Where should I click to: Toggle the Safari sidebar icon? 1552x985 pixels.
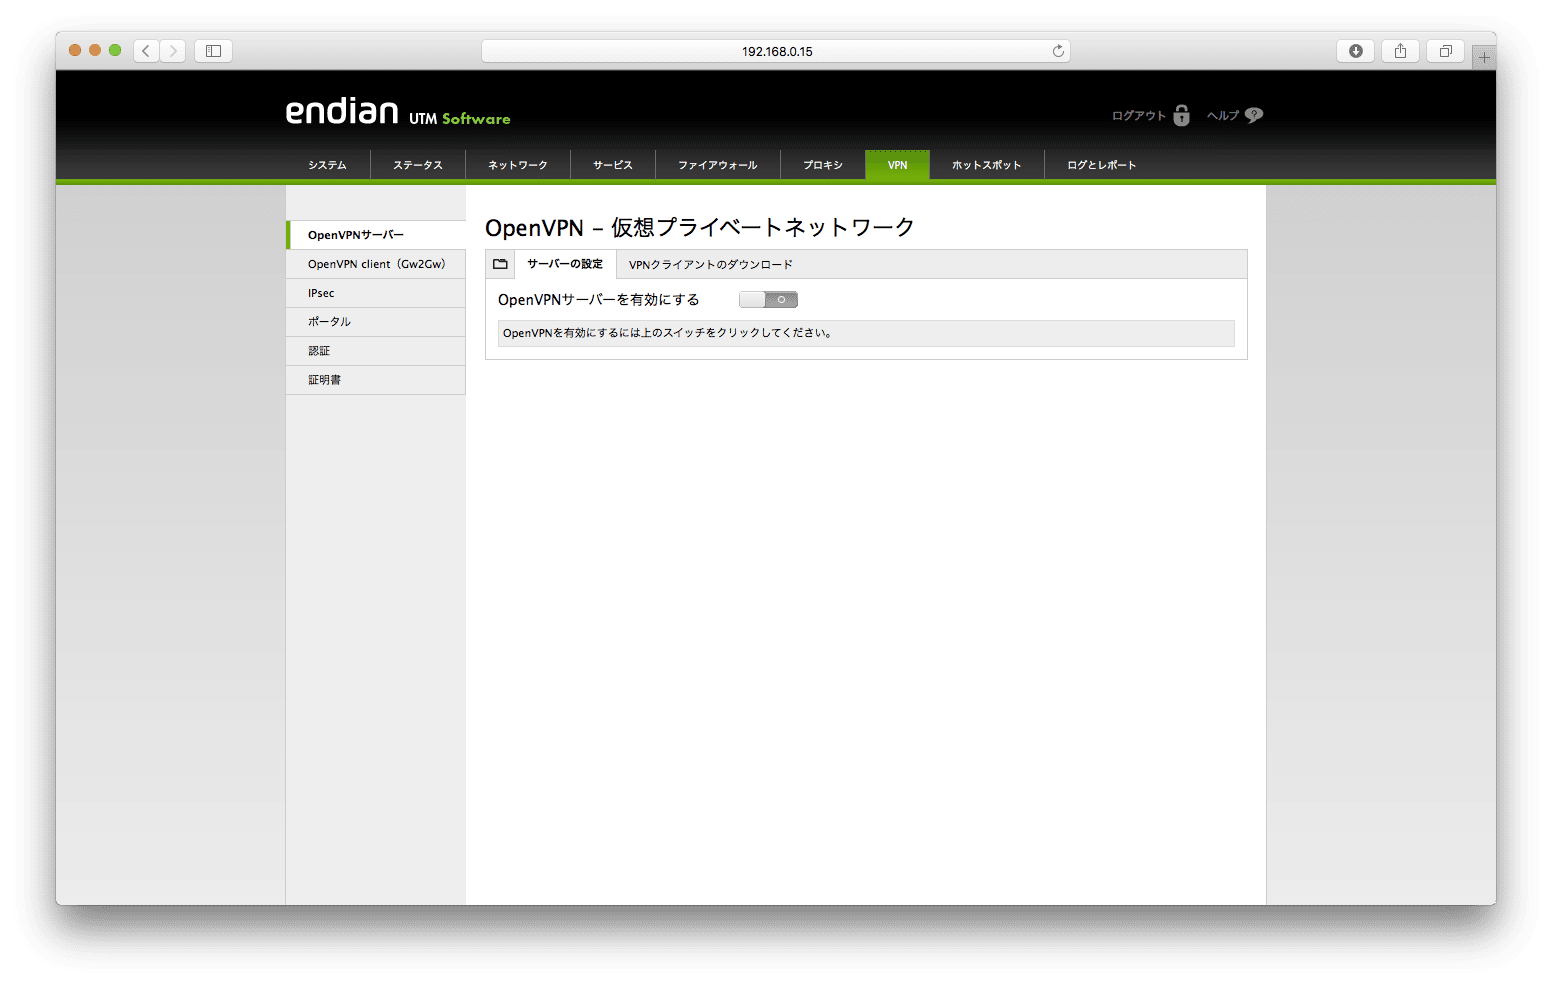click(x=213, y=51)
